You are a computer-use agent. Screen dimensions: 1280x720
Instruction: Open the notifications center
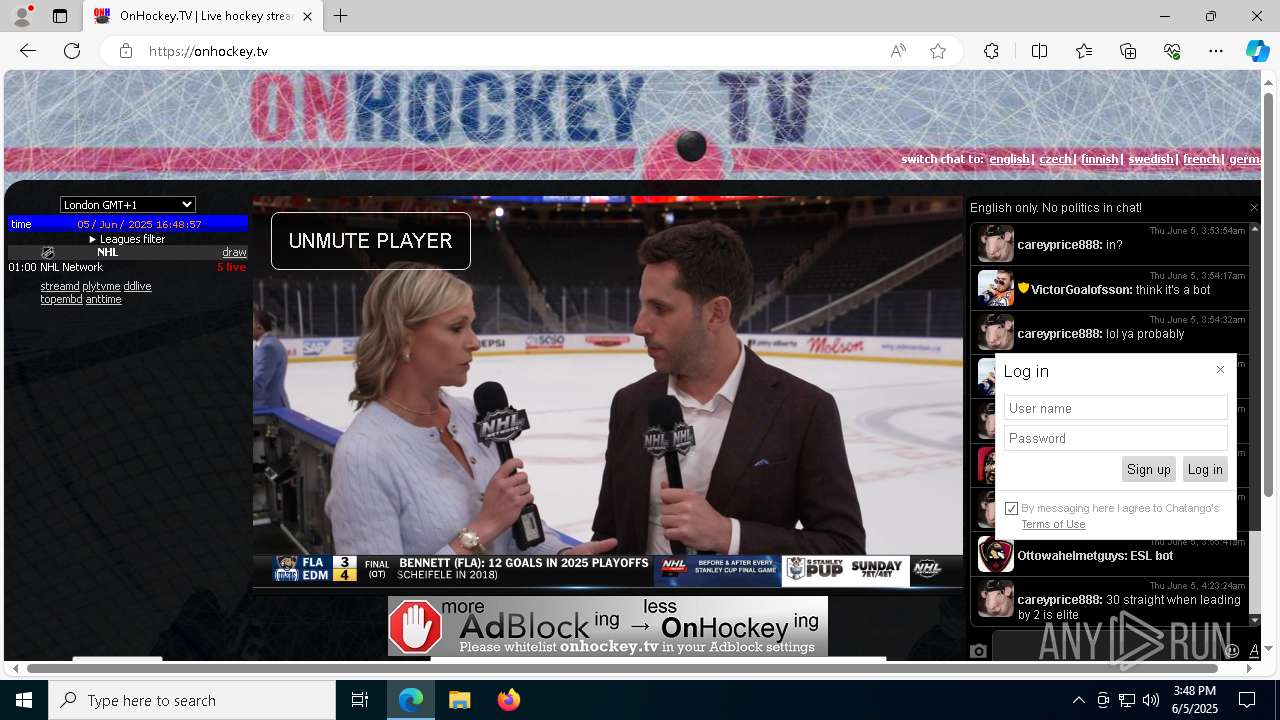coord(1247,700)
